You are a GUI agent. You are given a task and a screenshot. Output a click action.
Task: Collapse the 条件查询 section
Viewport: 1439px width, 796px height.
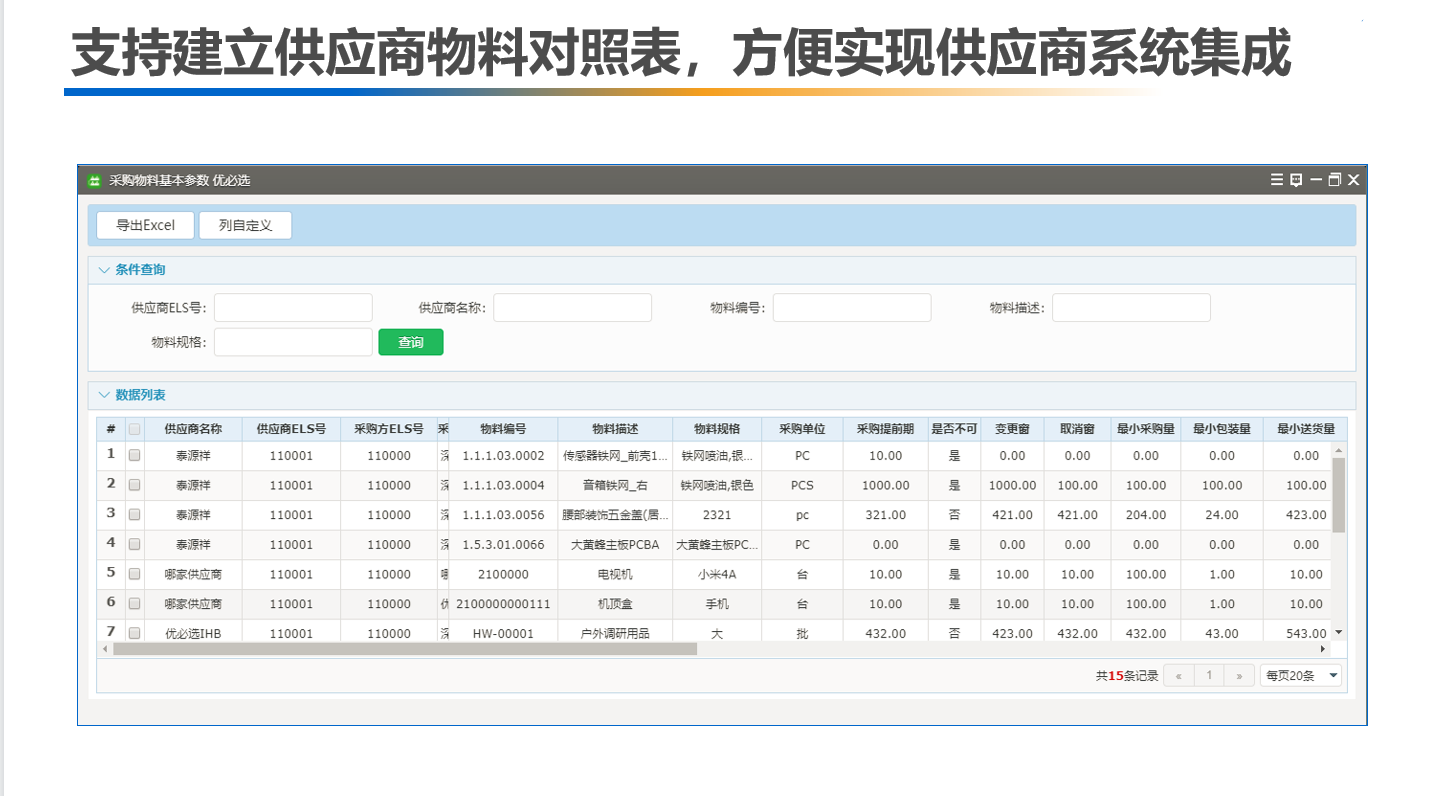[104, 270]
